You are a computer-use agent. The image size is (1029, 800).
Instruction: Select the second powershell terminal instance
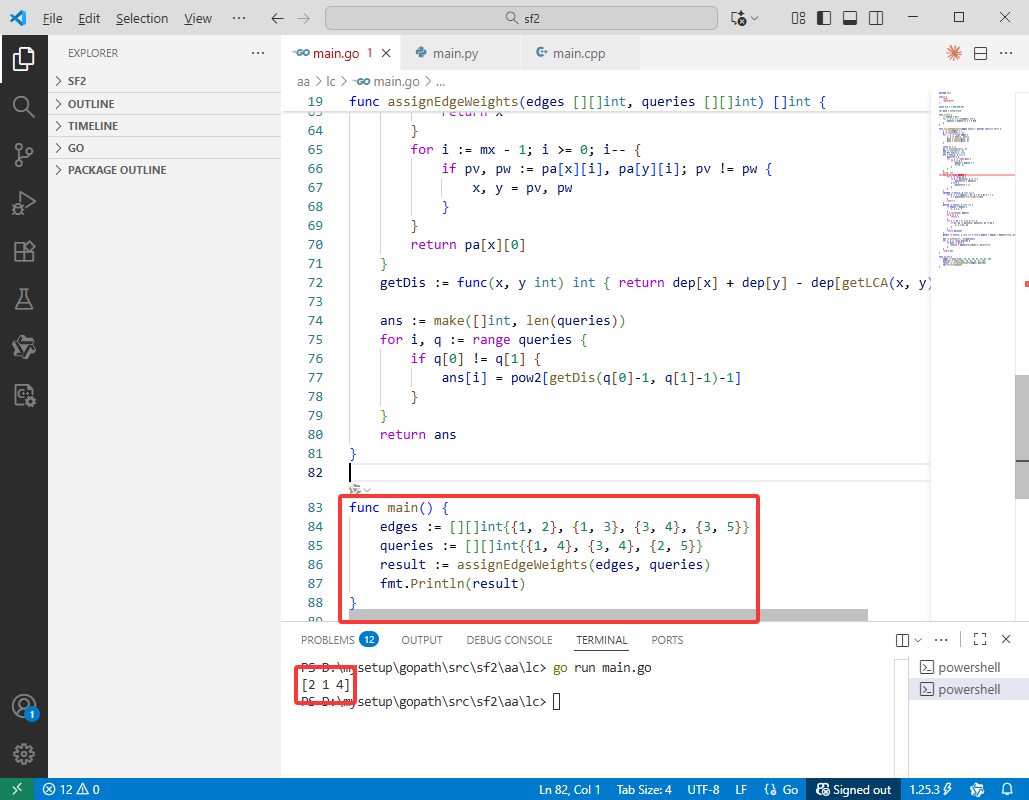pos(969,689)
